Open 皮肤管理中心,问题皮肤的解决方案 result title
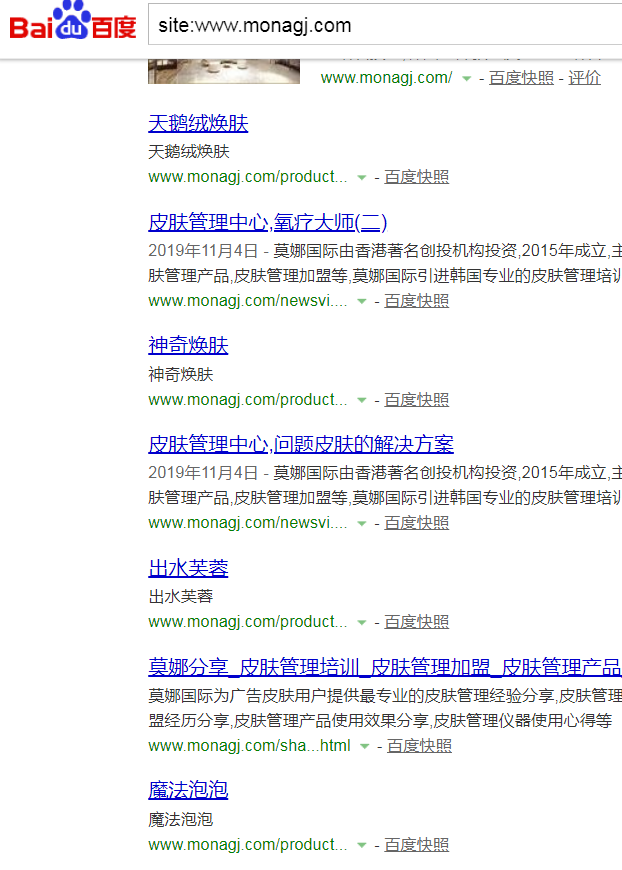This screenshot has height=870, width=622. click(x=301, y=444)
